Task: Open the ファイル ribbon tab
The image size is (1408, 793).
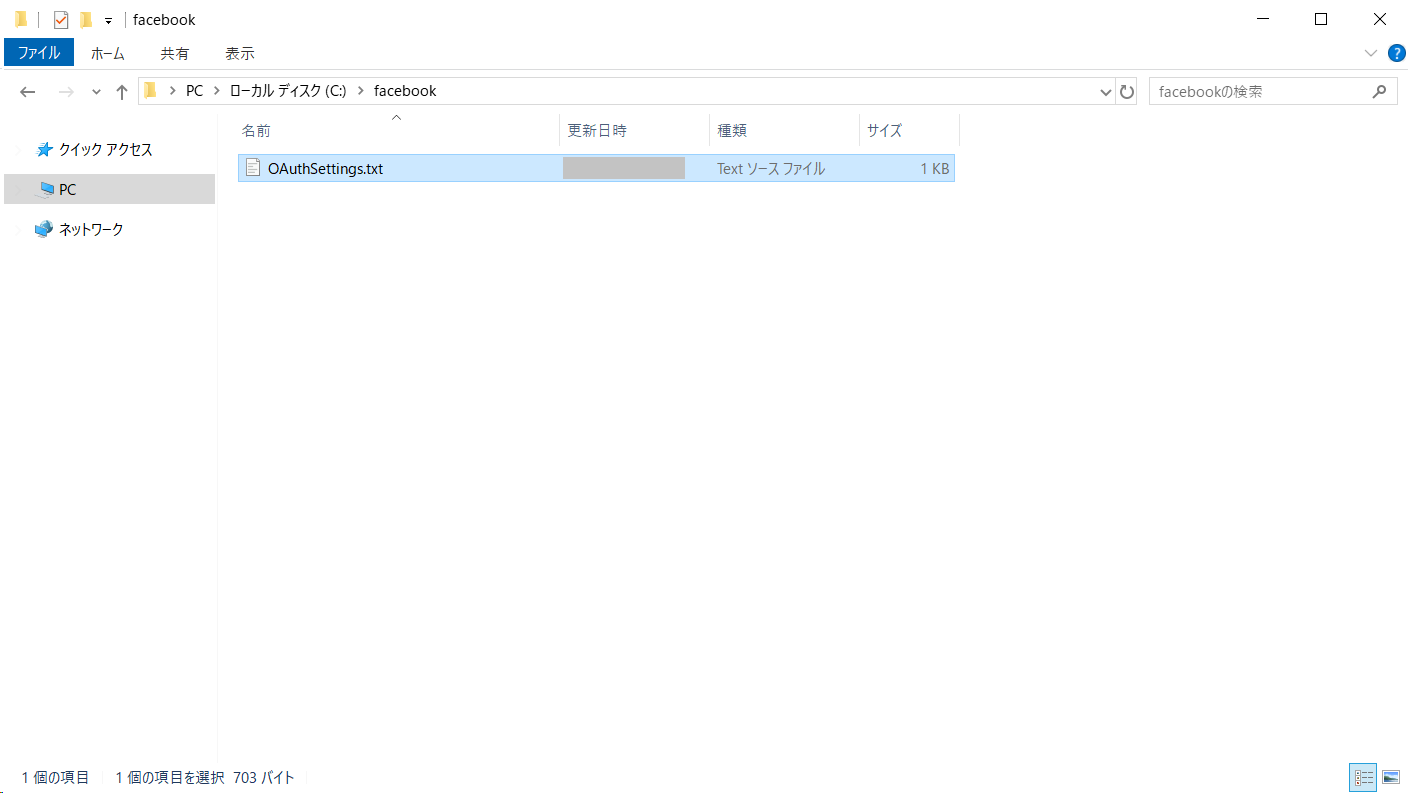Action: pos(39,53)
